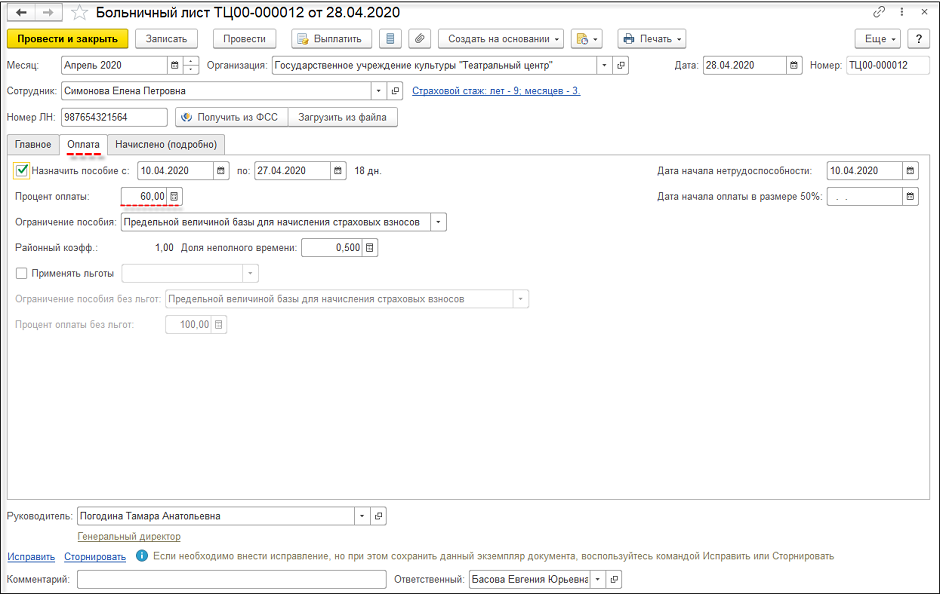Open calculator for Доля неполного времени
Image resolution: width=940 pixels, height=594 pixels.
click(x=370, y=248)
